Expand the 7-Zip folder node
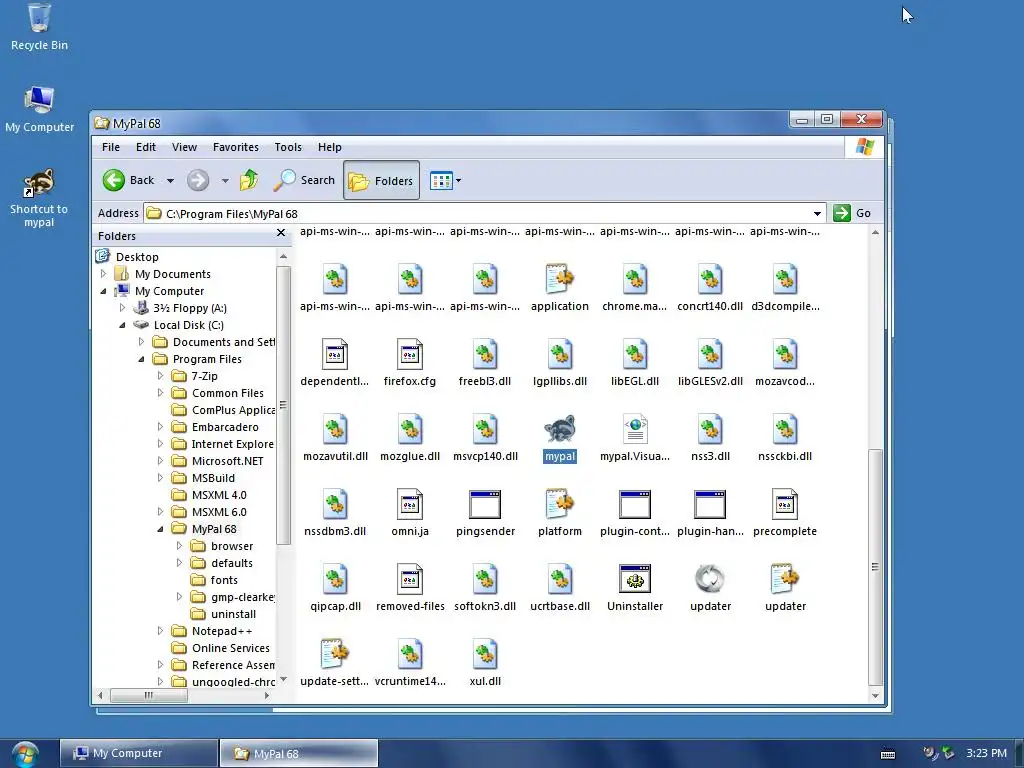Image resolution: width=1024 pixels, height=768 pixels. point(160,376)
